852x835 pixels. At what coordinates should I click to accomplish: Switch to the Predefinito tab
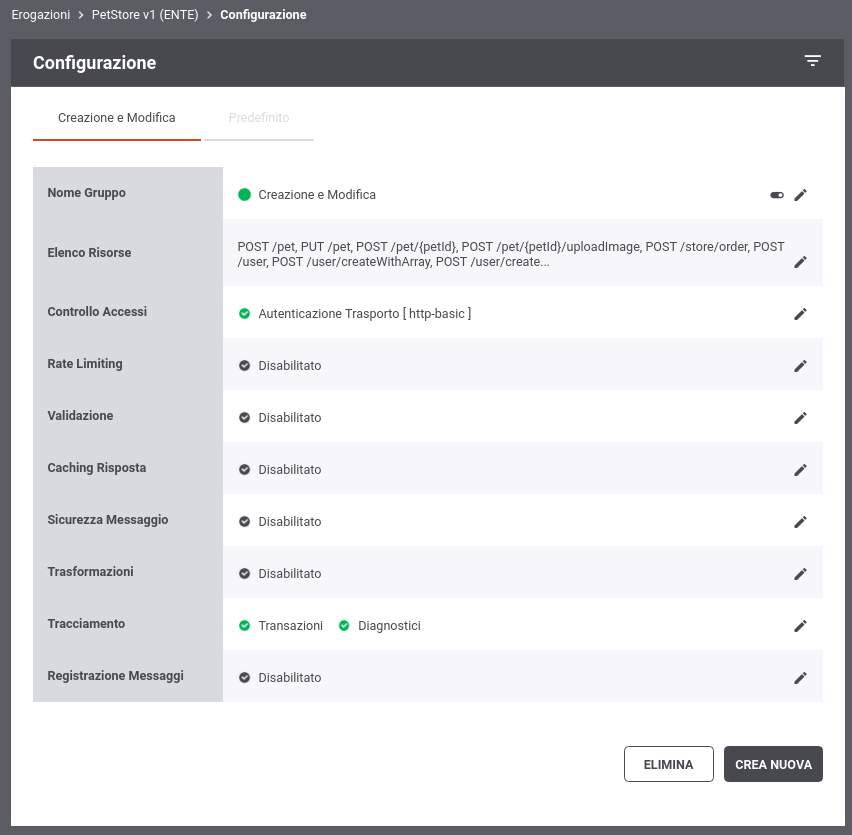click(259, 118)
